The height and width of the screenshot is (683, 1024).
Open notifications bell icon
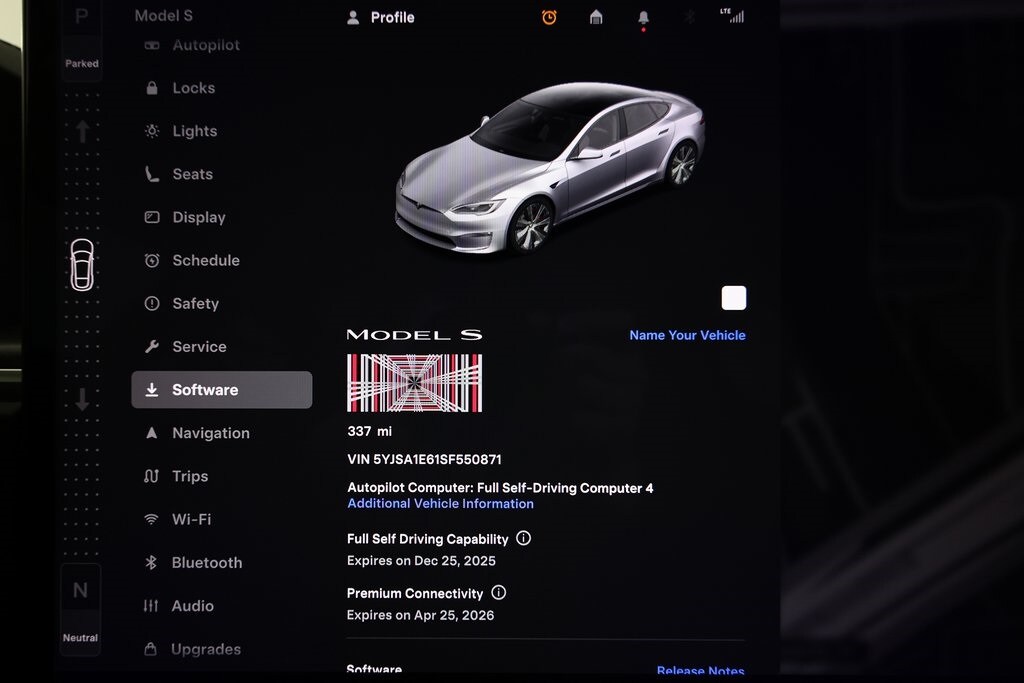643,18
